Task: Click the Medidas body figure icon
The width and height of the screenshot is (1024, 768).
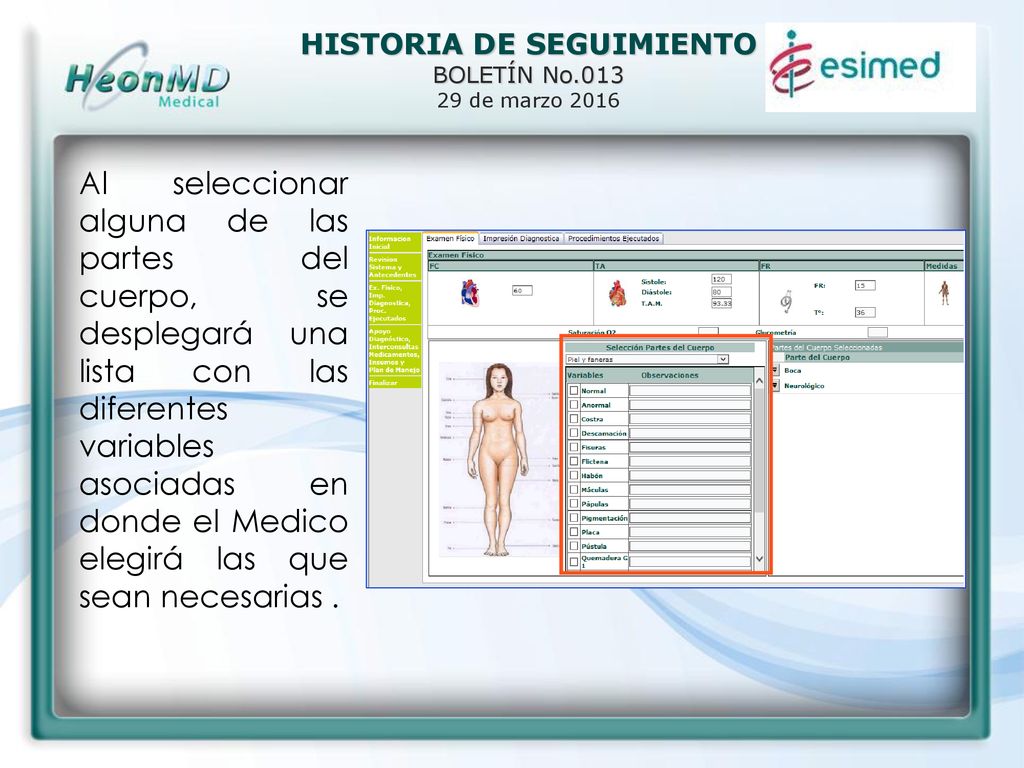Action: click(x=944, y=293)
